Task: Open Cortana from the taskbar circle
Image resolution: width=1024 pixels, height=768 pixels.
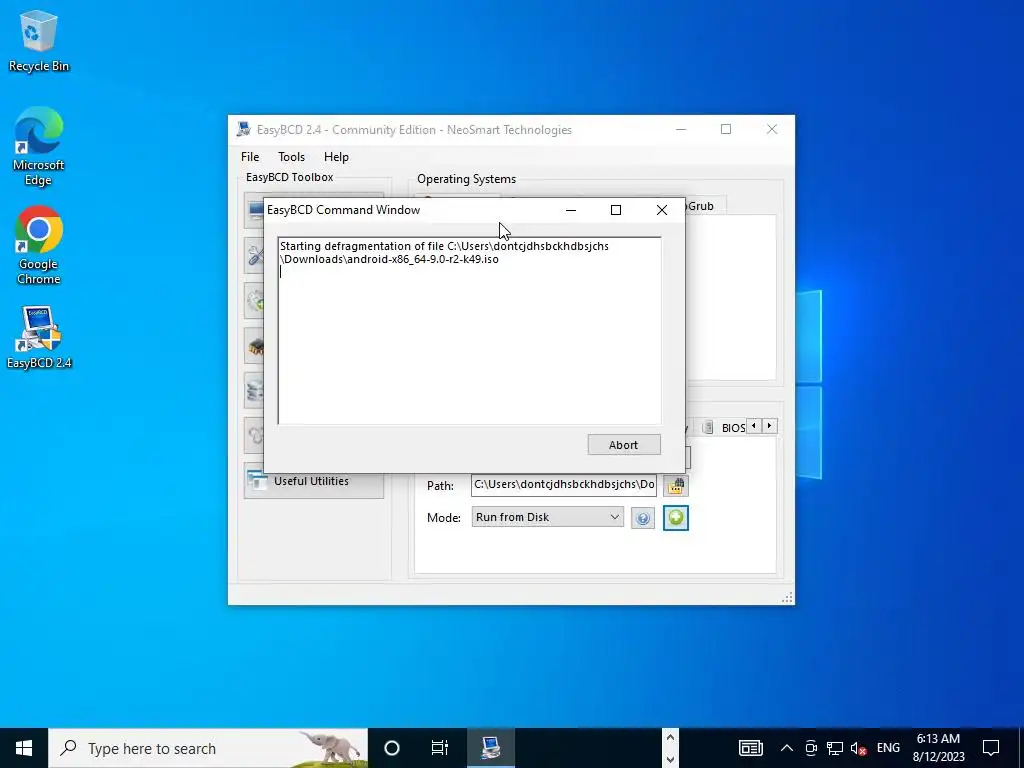Action: pos(392,748)
